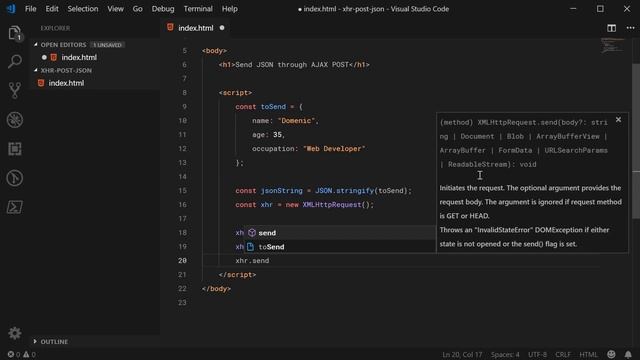Expand the Outline section

tap(54, 342)
